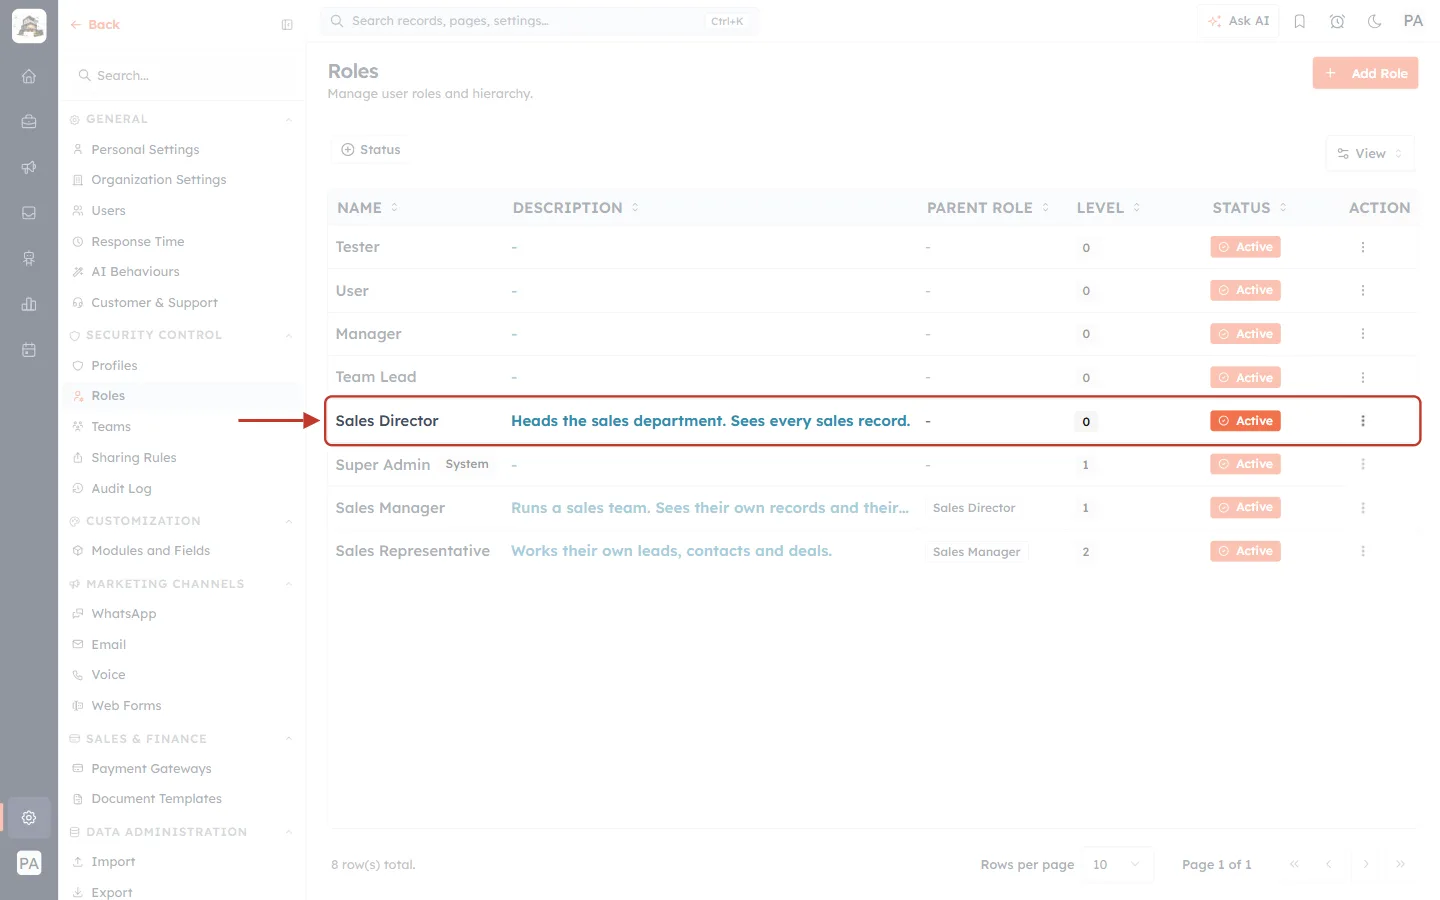Add a Status filter
The height and width of the screenshot is (900, 1440).
[371, 150]
